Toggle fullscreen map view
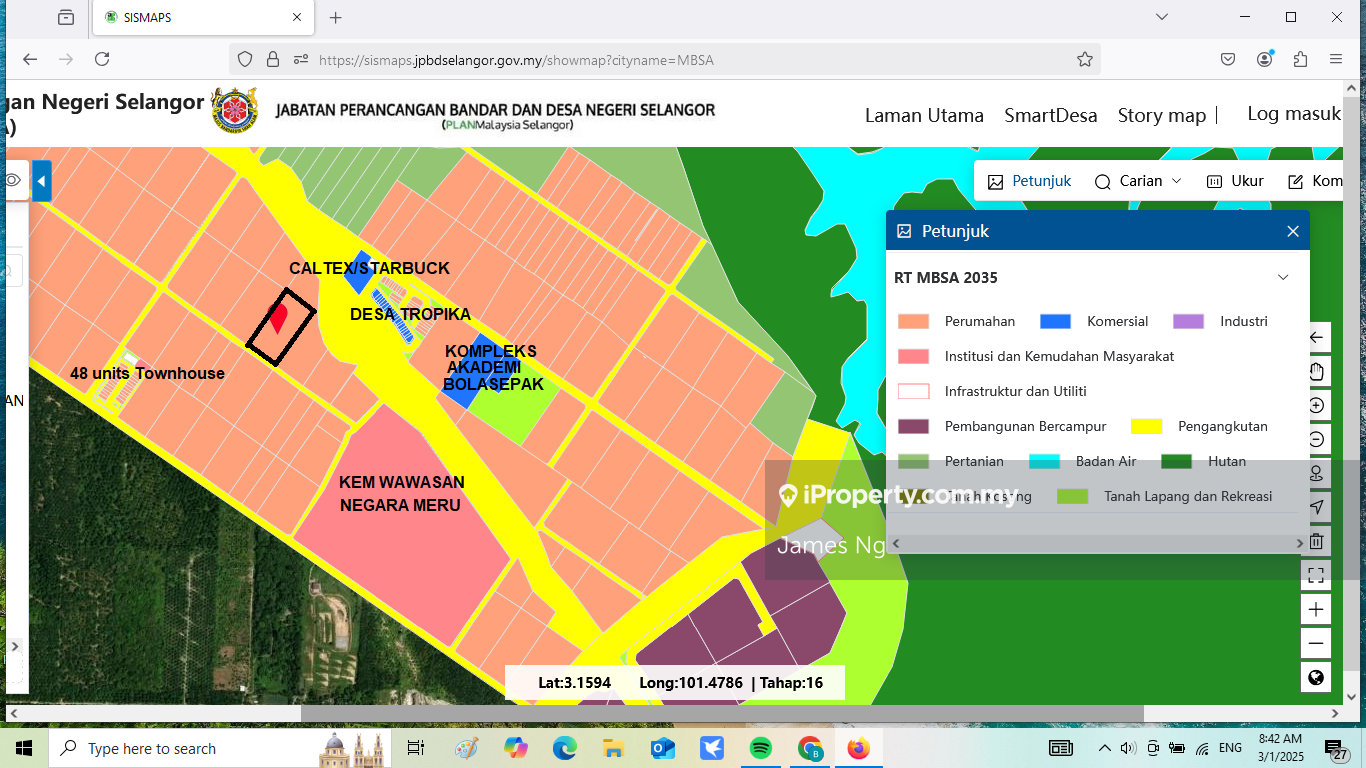 point(1316,575)
